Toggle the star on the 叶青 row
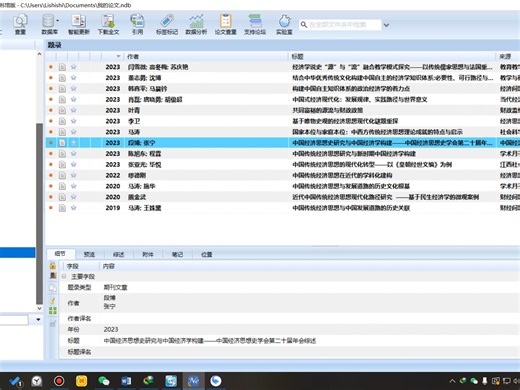Viewport: 520px width, 390px height. 74,110
